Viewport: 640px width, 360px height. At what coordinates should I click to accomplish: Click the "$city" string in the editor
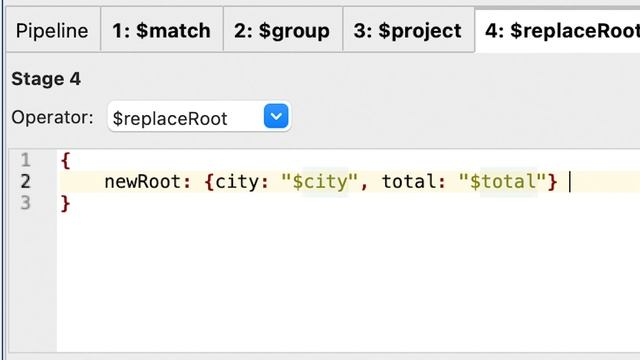click(x=319, y=182)
